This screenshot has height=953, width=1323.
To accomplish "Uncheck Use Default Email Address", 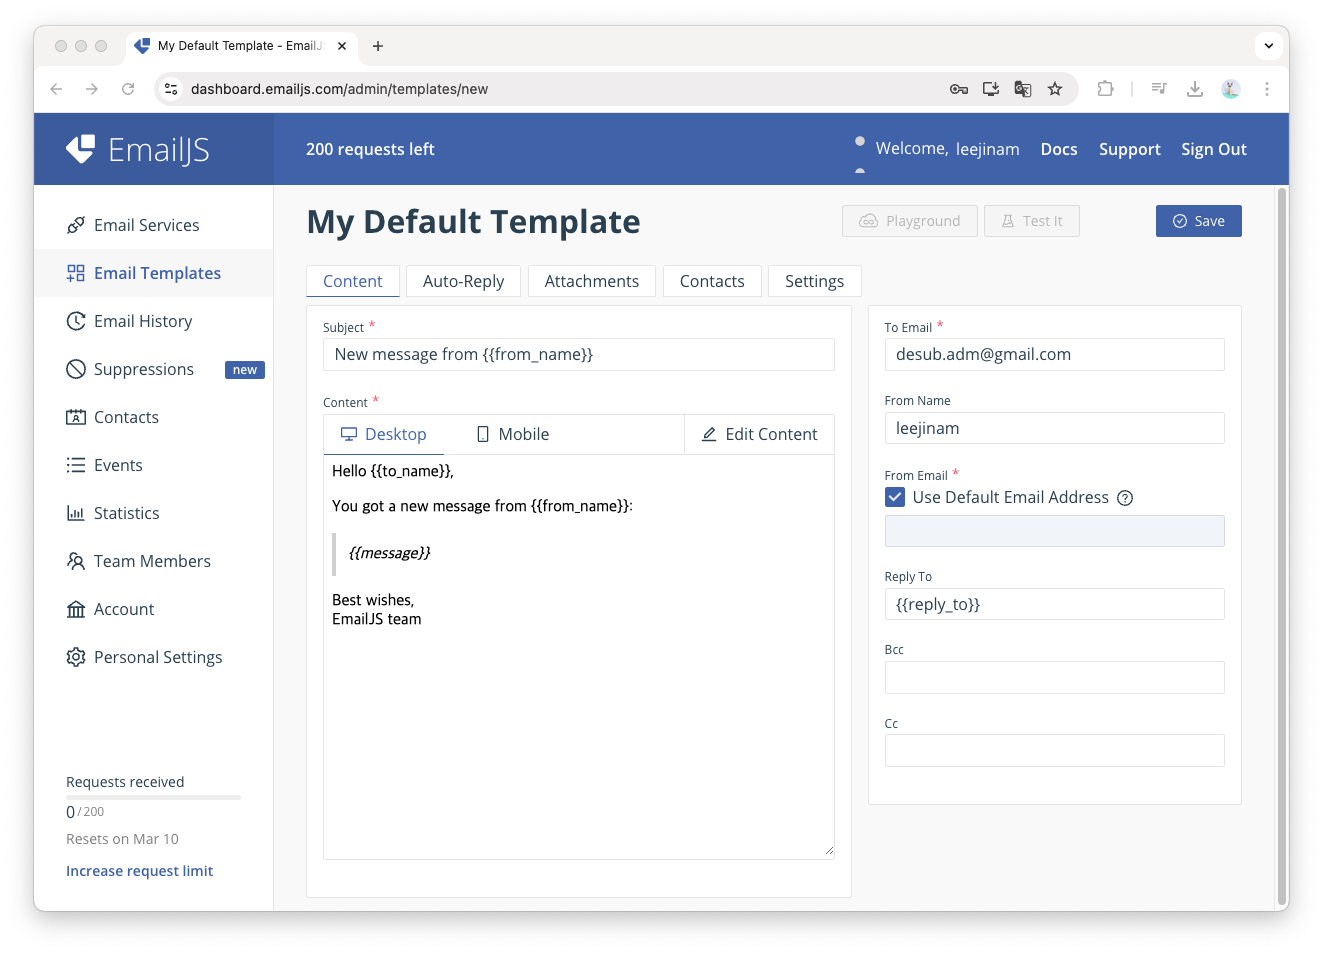I will point(895,497).
